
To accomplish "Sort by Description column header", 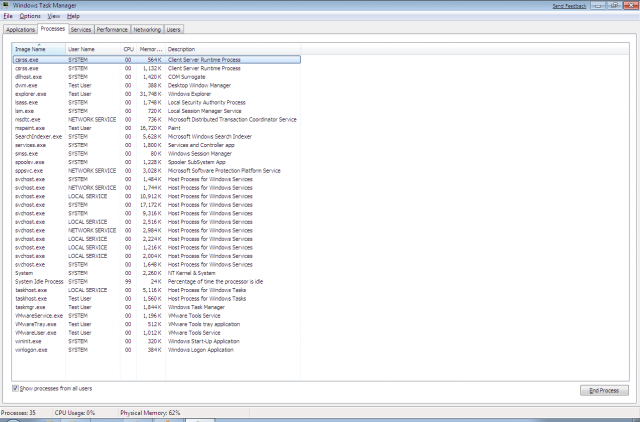I will click(x=233, y=49).
